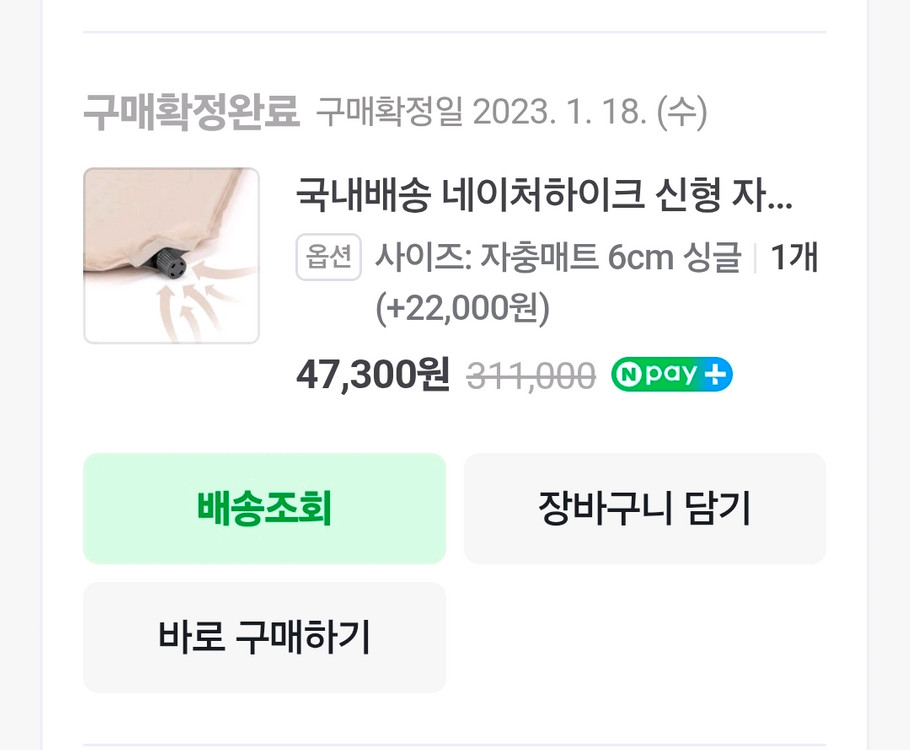This screenshot has height=750, width=910.
Task: Click the 배송조회 delivery tracking button
Action: pos(264,508)
